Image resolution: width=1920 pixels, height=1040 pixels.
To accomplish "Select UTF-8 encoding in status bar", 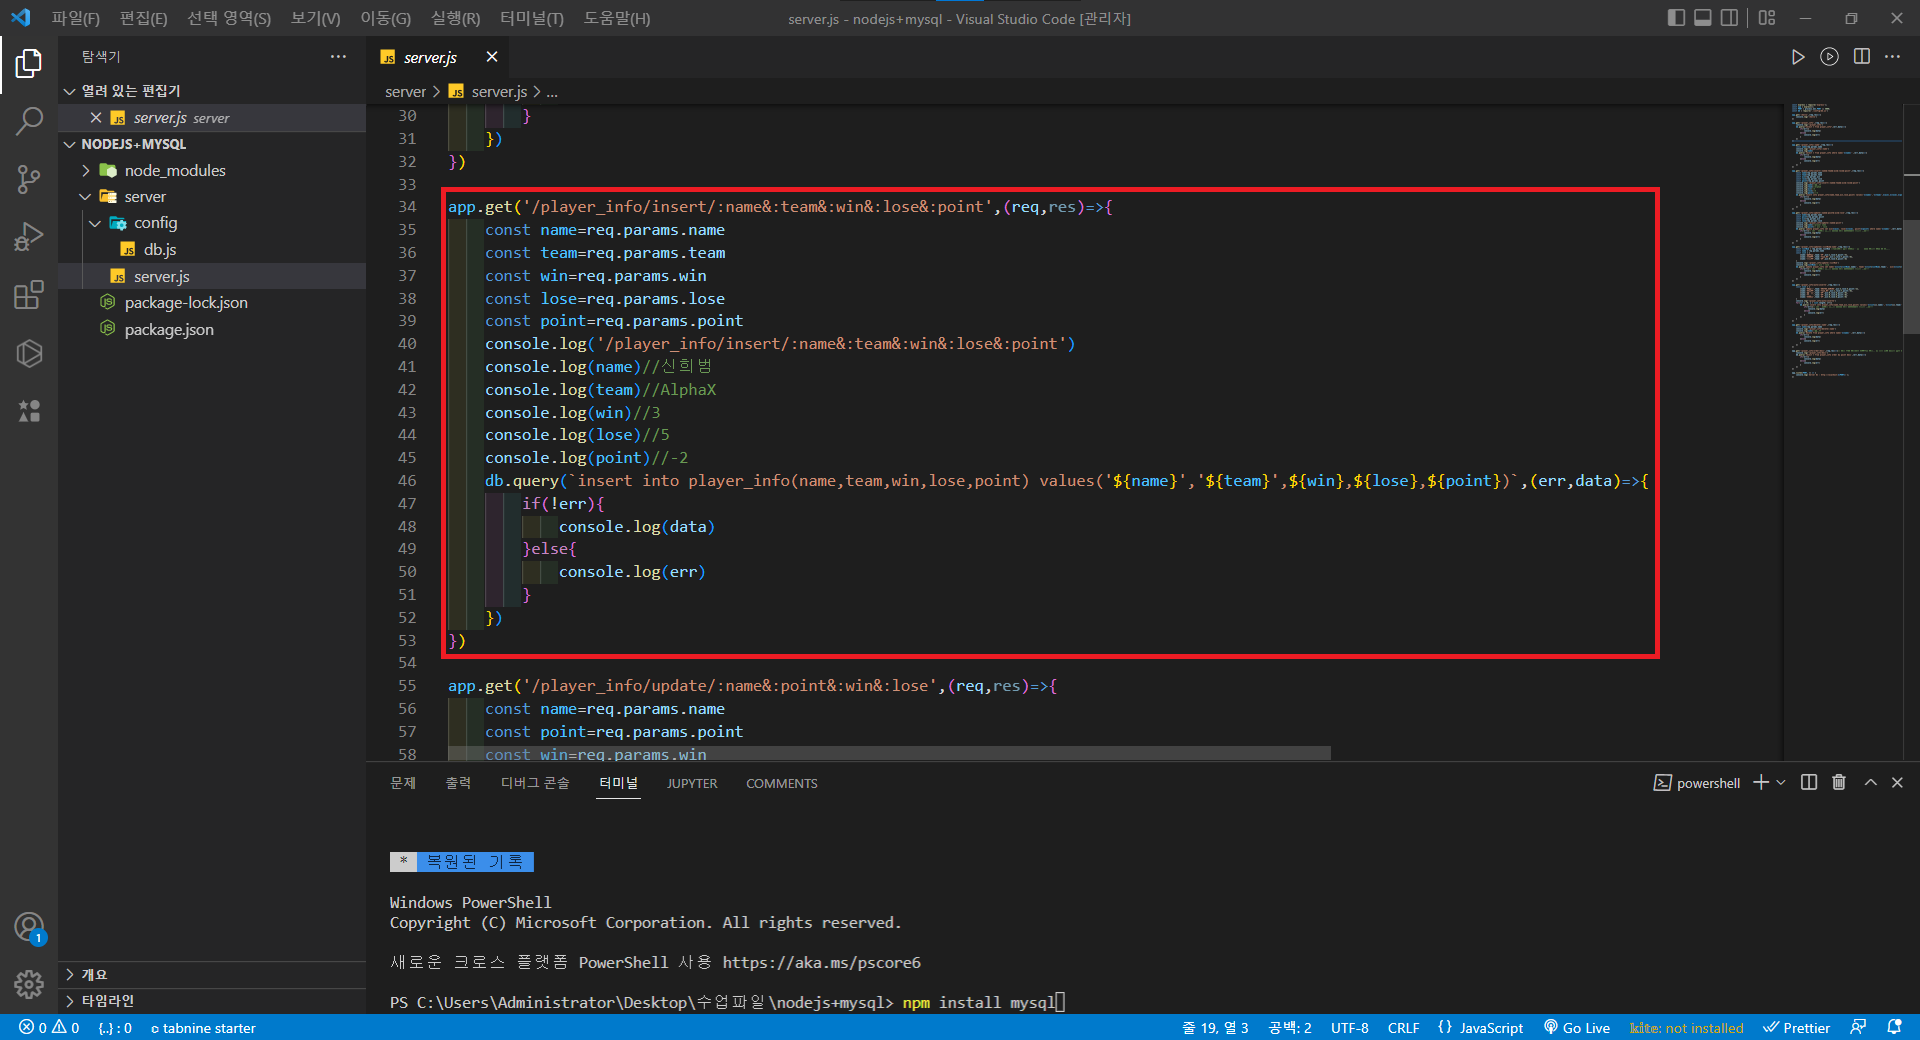I will click(x=1350, y=1028).
